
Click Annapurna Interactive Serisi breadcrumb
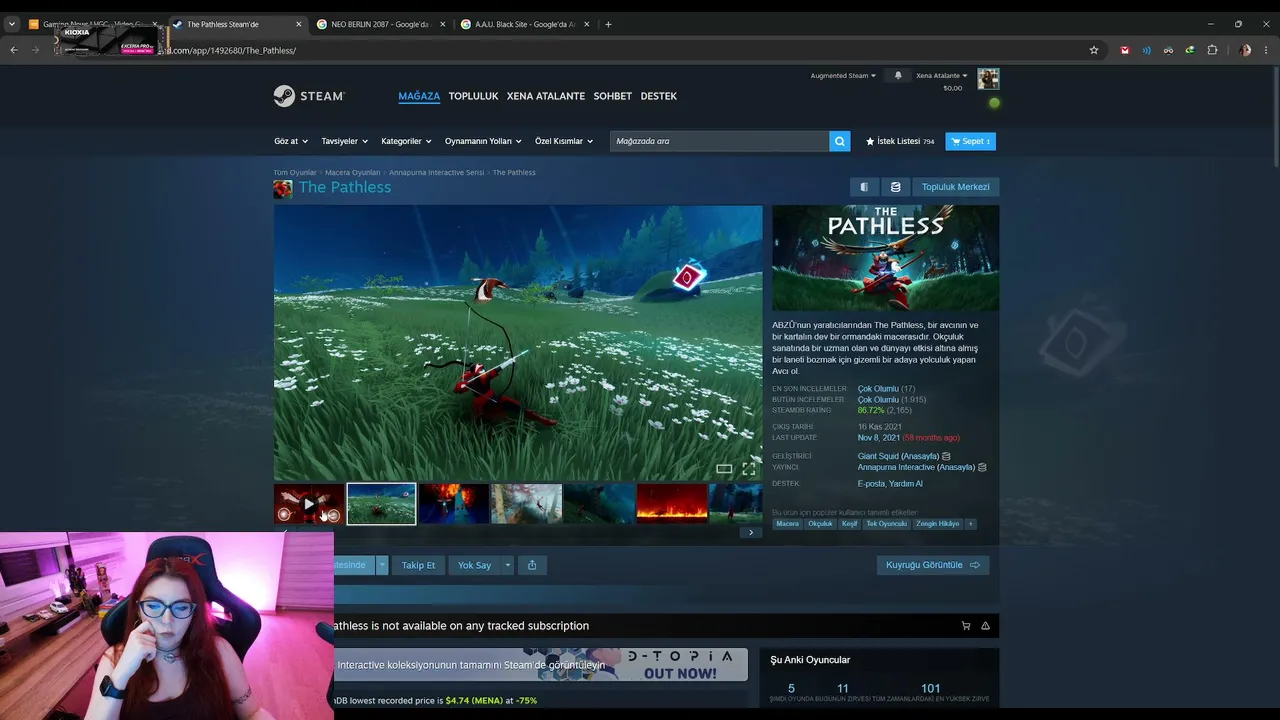[x=436, y=173]
